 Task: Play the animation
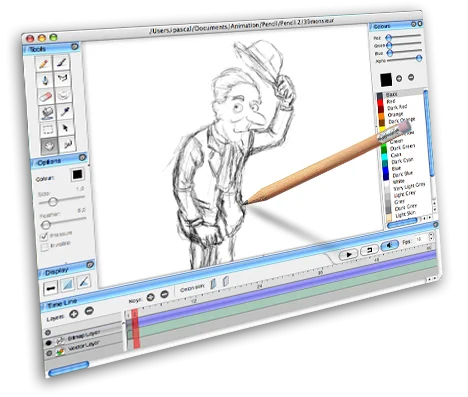point(348,255)
